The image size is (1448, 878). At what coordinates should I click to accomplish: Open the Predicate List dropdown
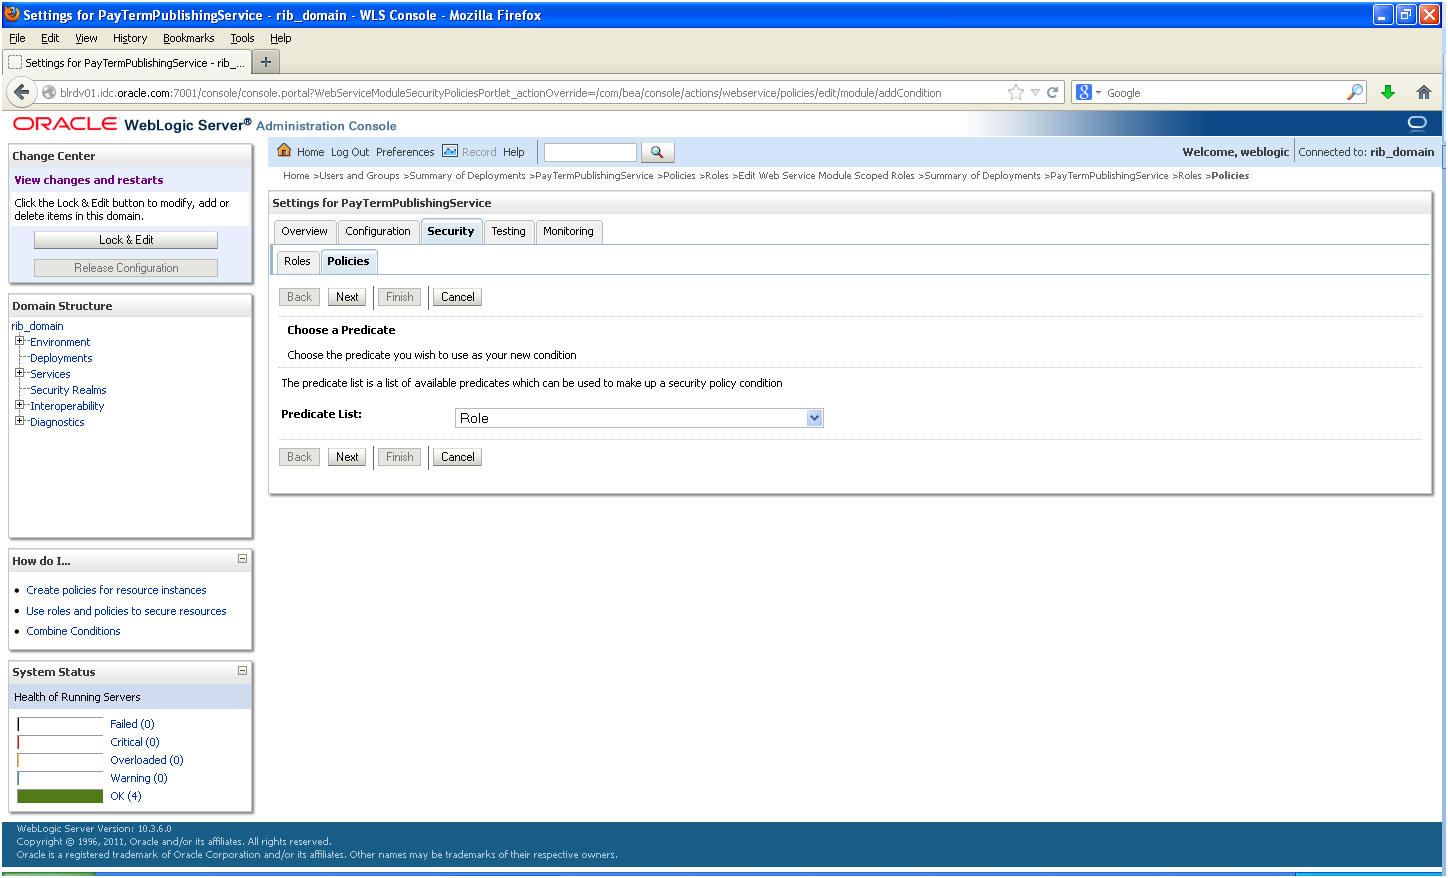pos(639,418)
